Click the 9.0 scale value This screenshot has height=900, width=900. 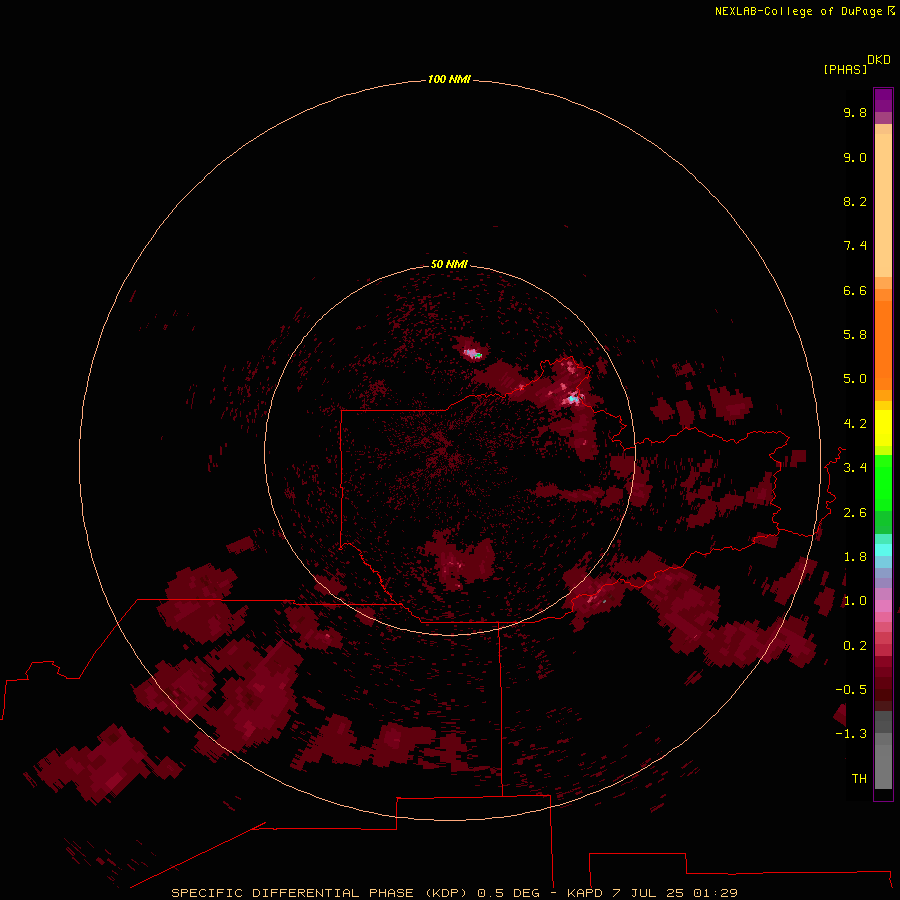point(855,157)
